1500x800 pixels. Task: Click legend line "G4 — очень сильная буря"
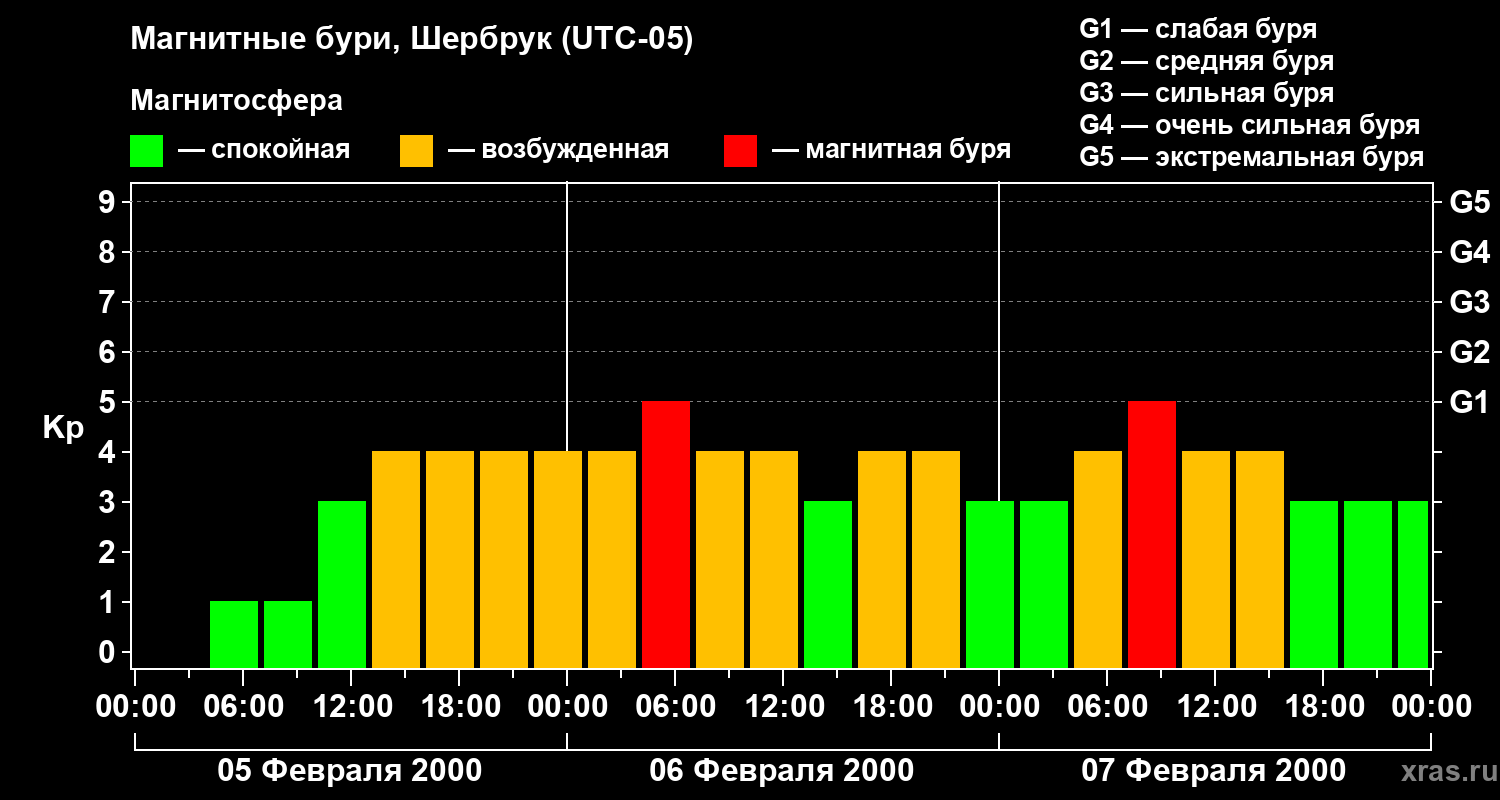[1250, 125]
